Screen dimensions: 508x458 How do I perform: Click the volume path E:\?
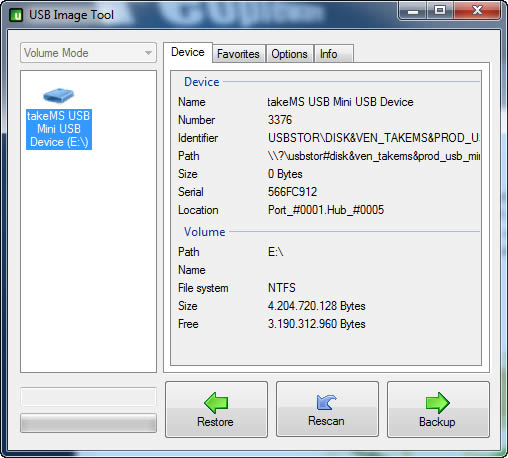pos(275,252)
